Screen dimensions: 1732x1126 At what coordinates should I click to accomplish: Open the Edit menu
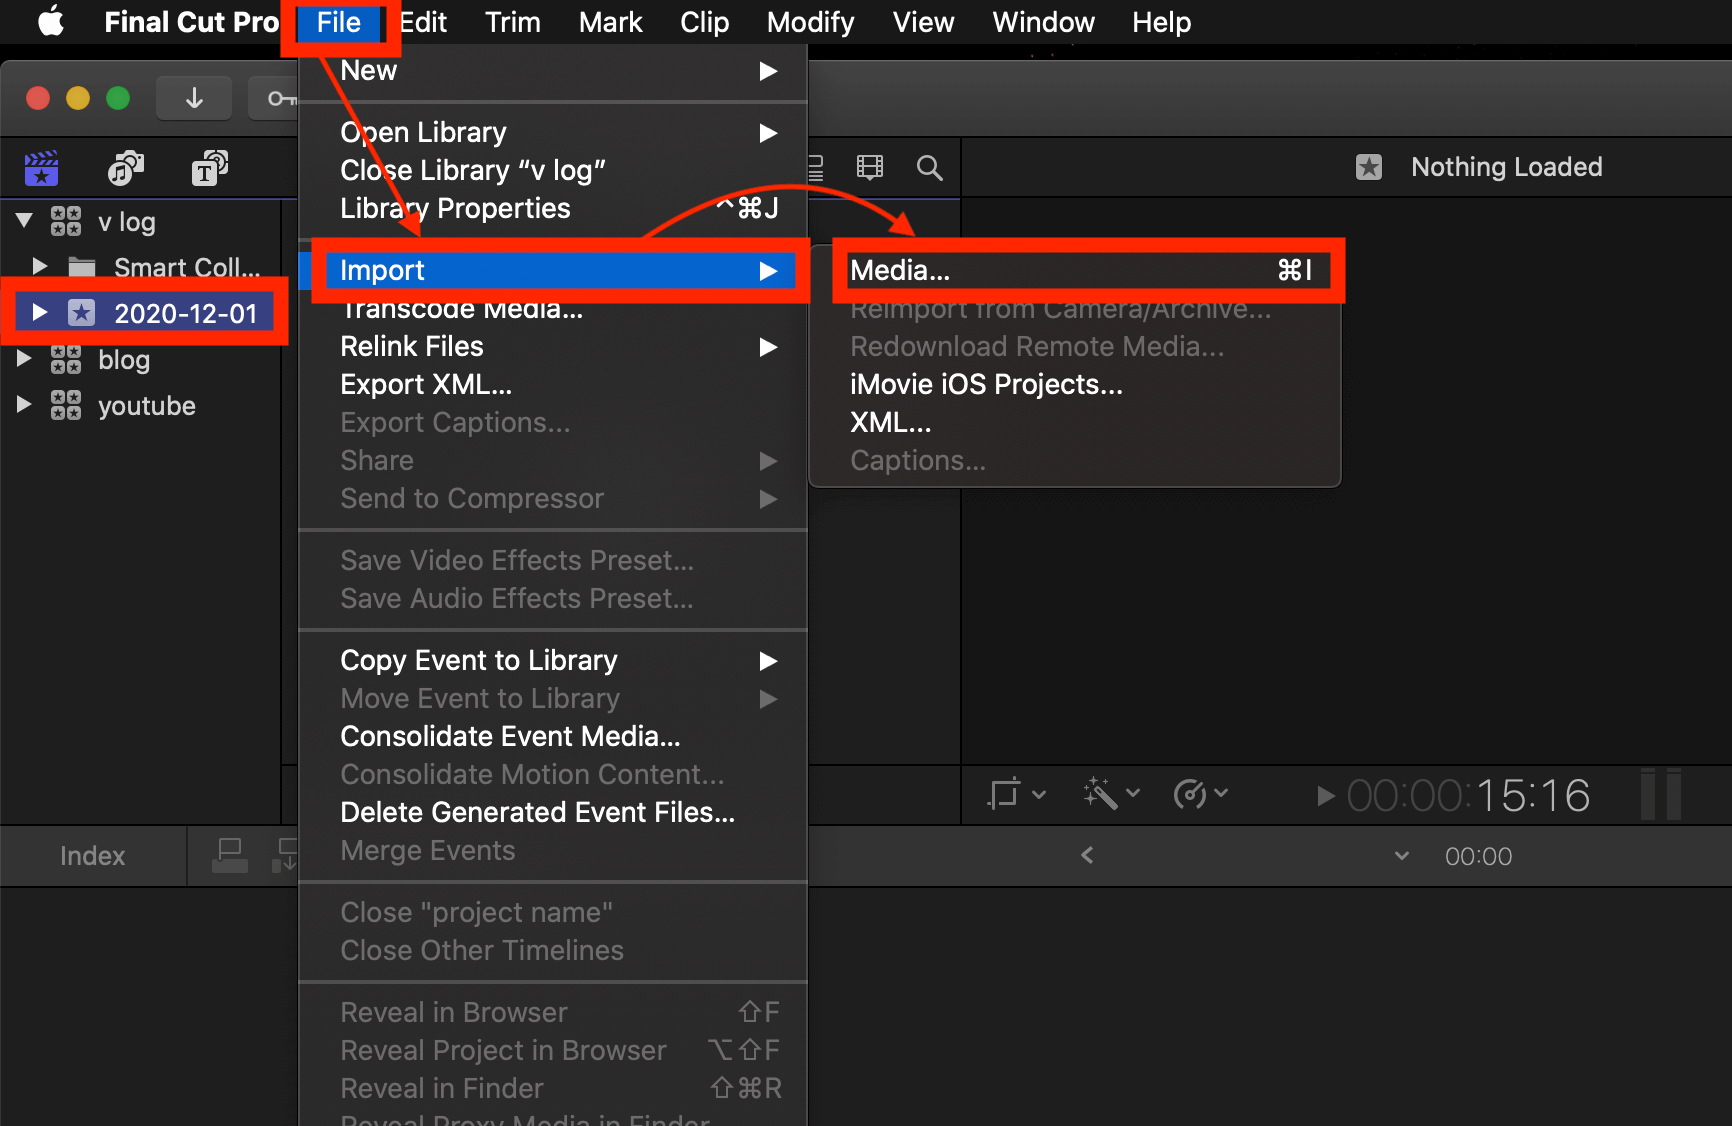[423, 22]
